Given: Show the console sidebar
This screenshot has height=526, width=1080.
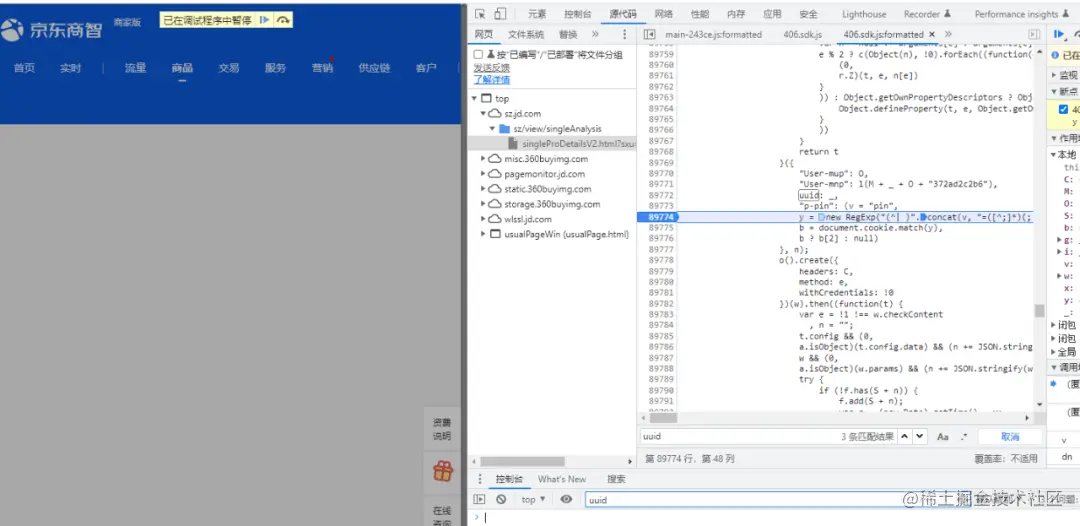Looking at the screenshot, I should coord(480,500).
